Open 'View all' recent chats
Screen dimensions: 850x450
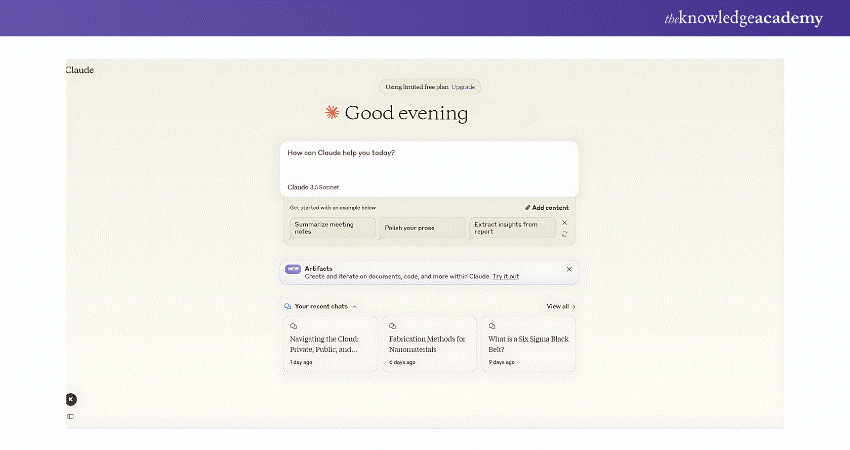(560, 306)
